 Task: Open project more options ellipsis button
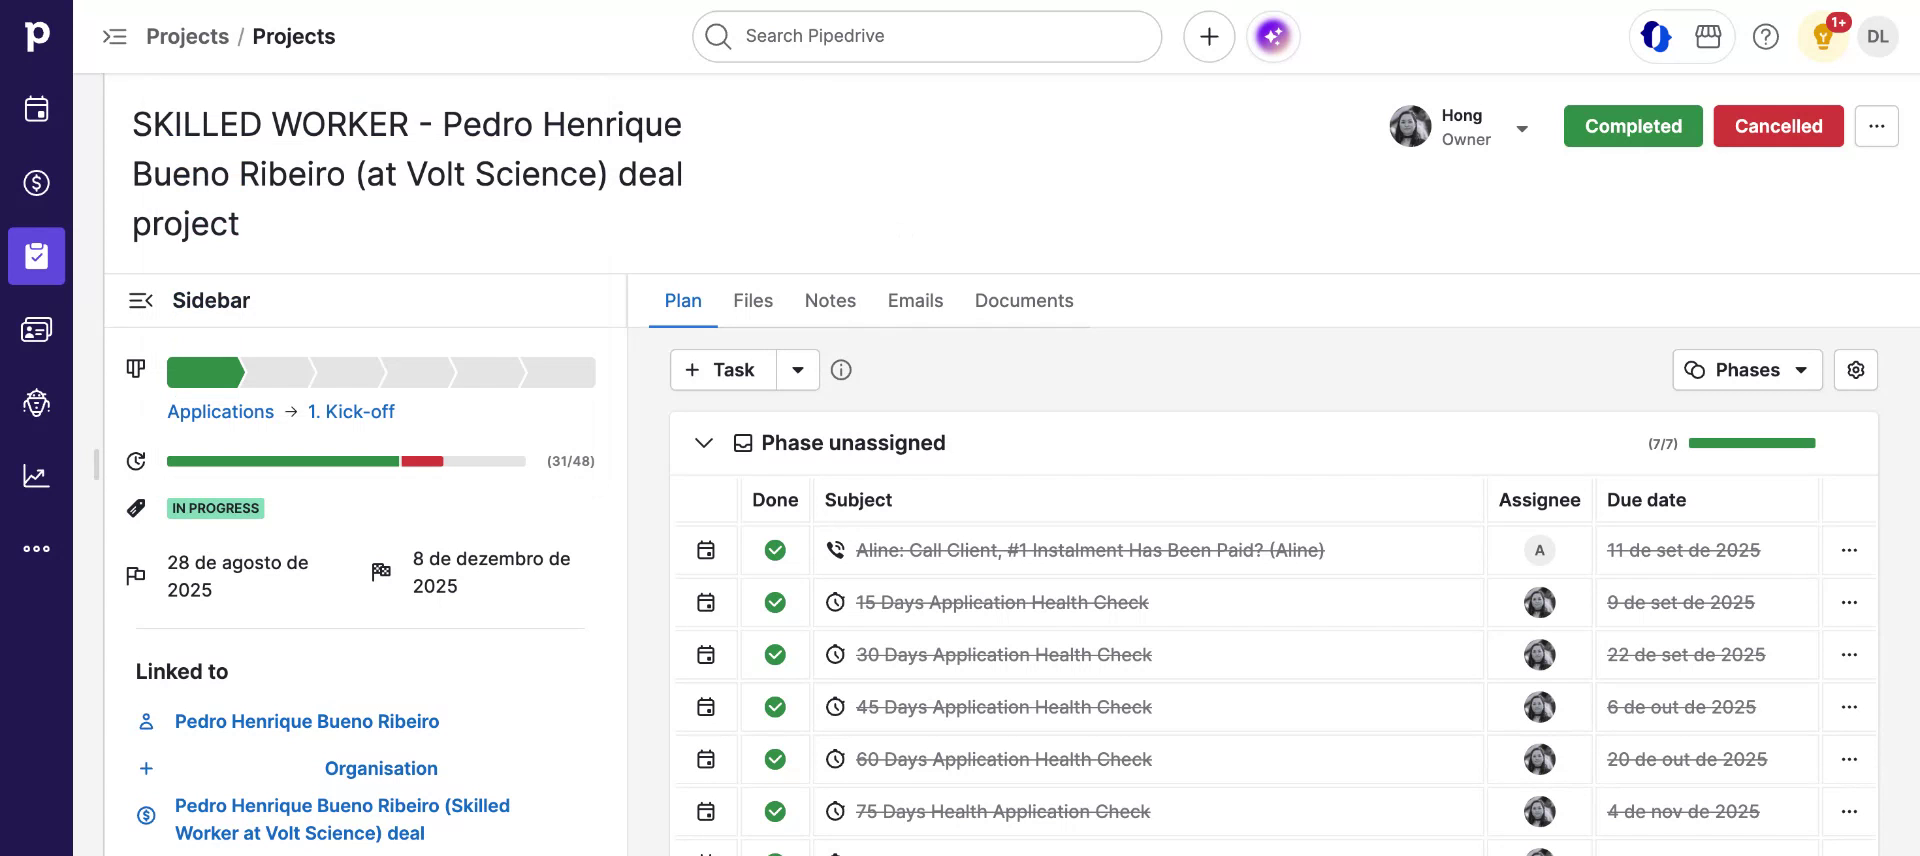[x=1876, y=126]
